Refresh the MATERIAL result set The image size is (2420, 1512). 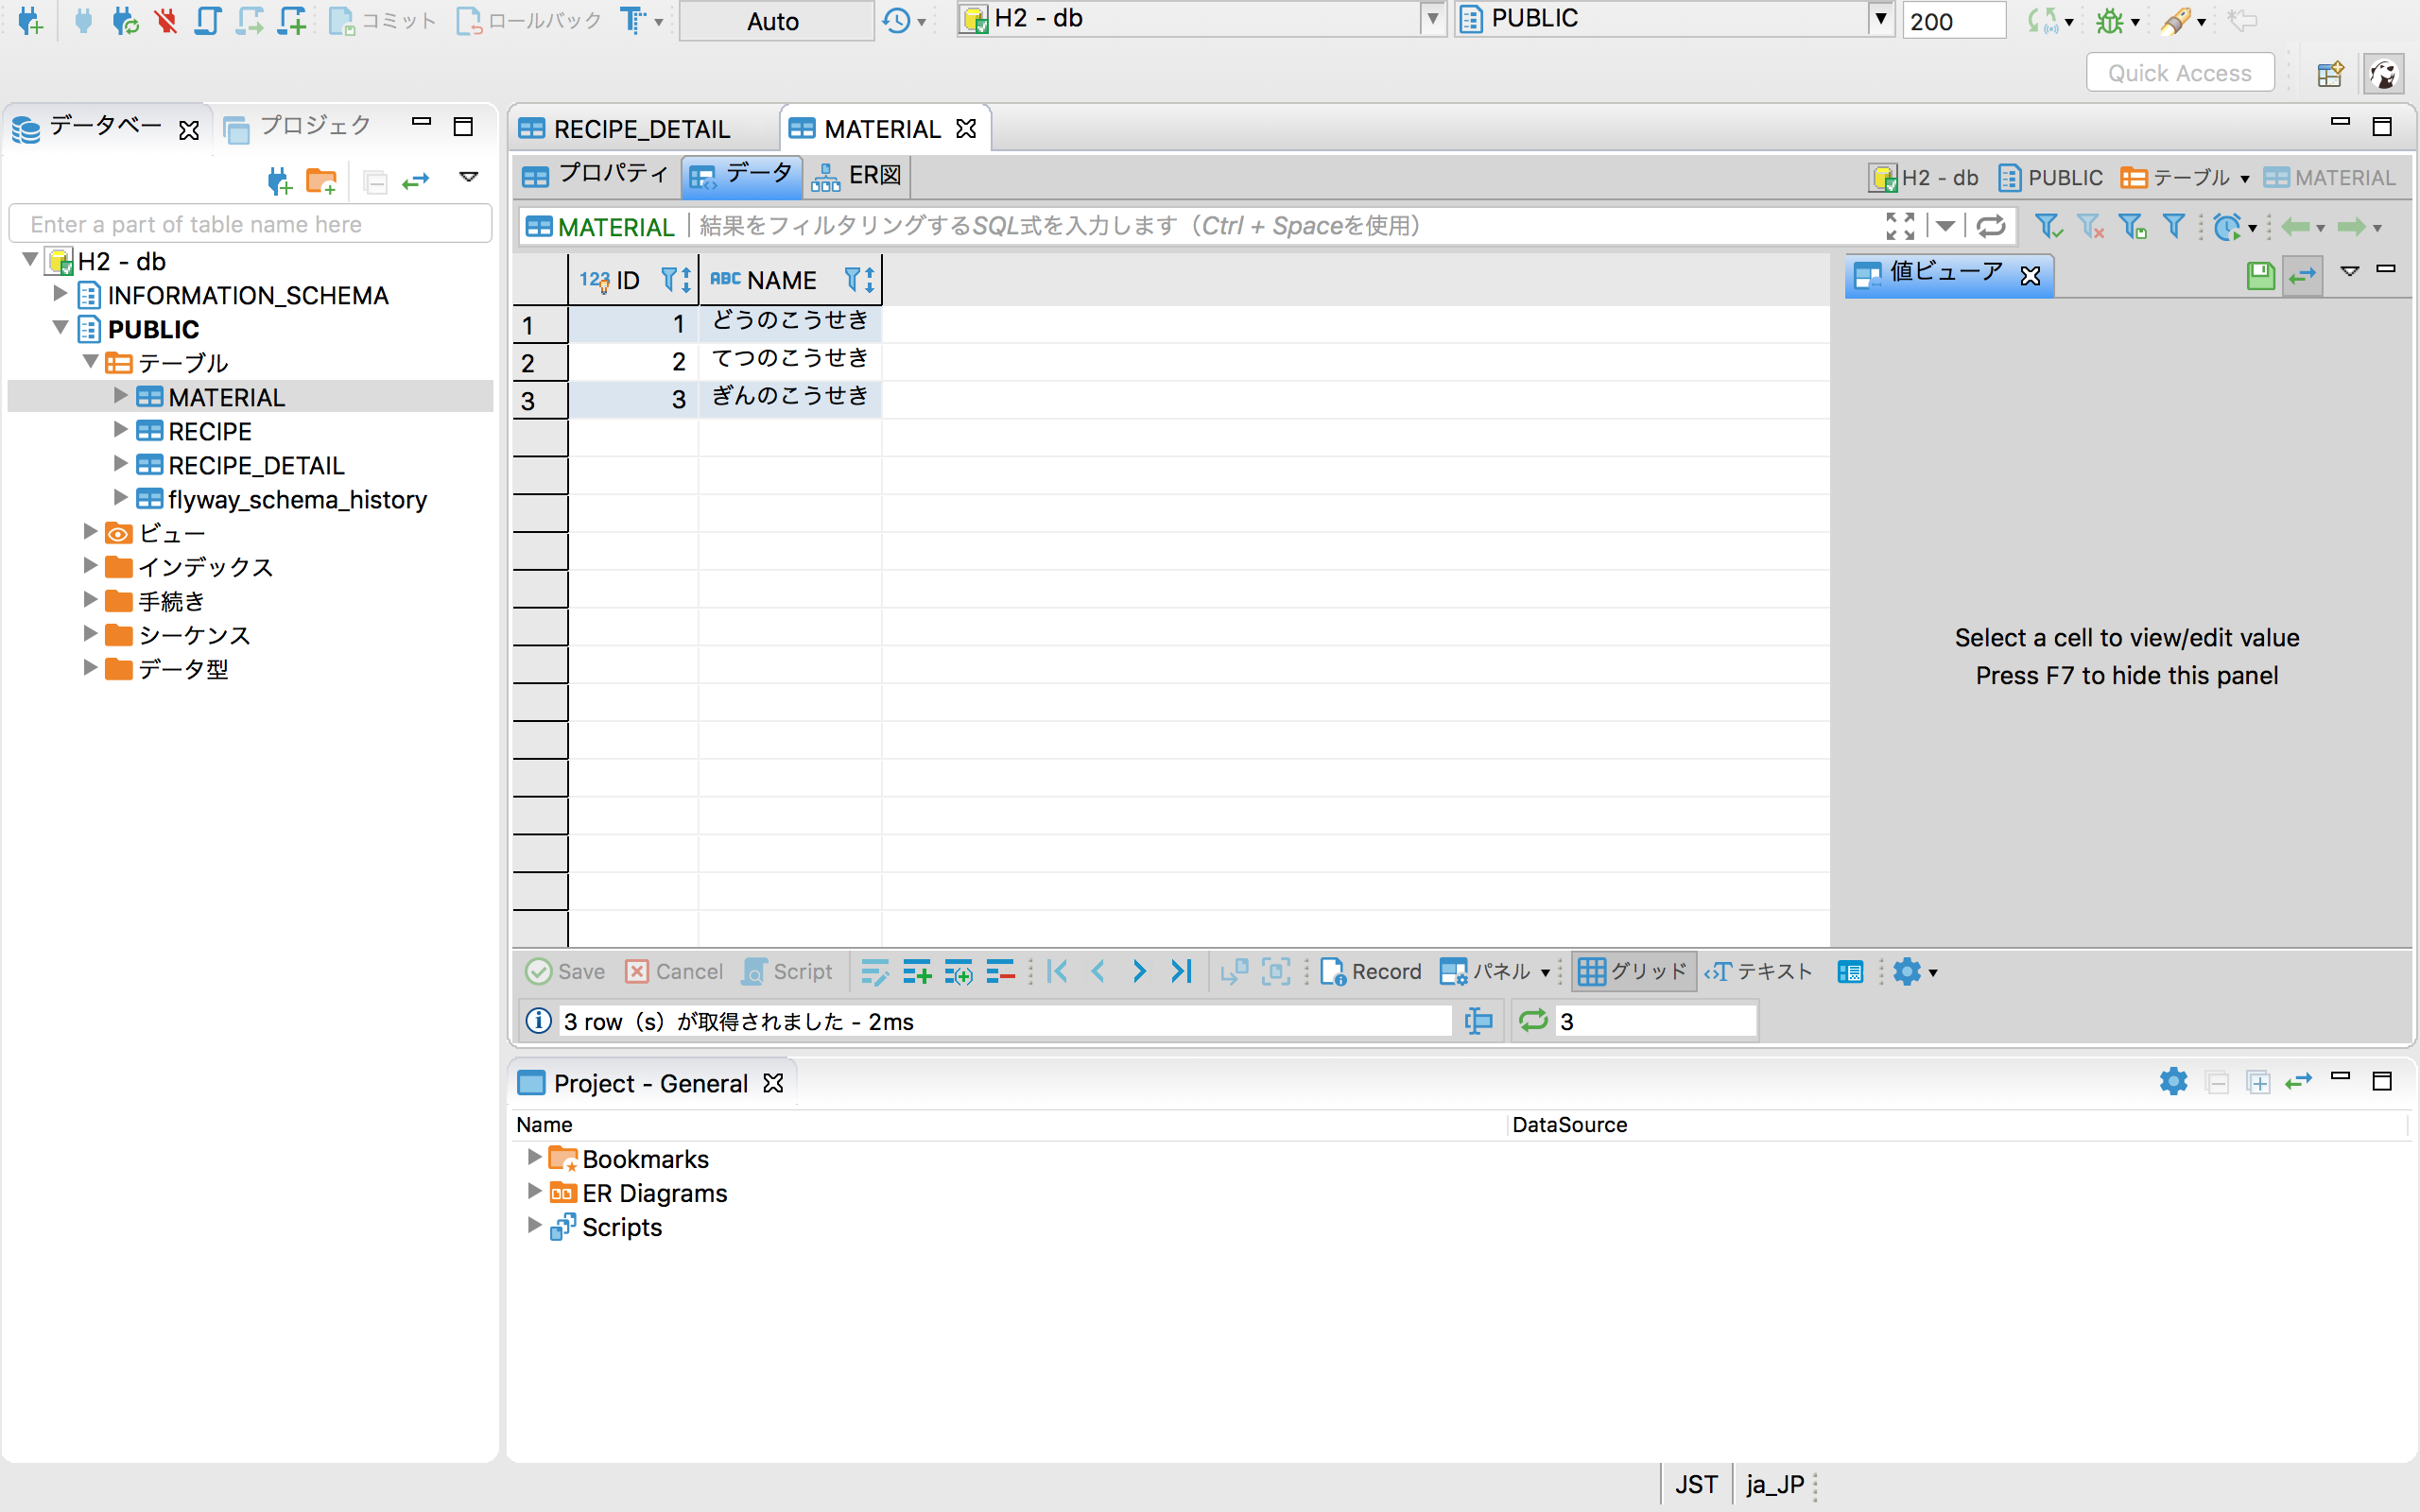(1991, 226)
